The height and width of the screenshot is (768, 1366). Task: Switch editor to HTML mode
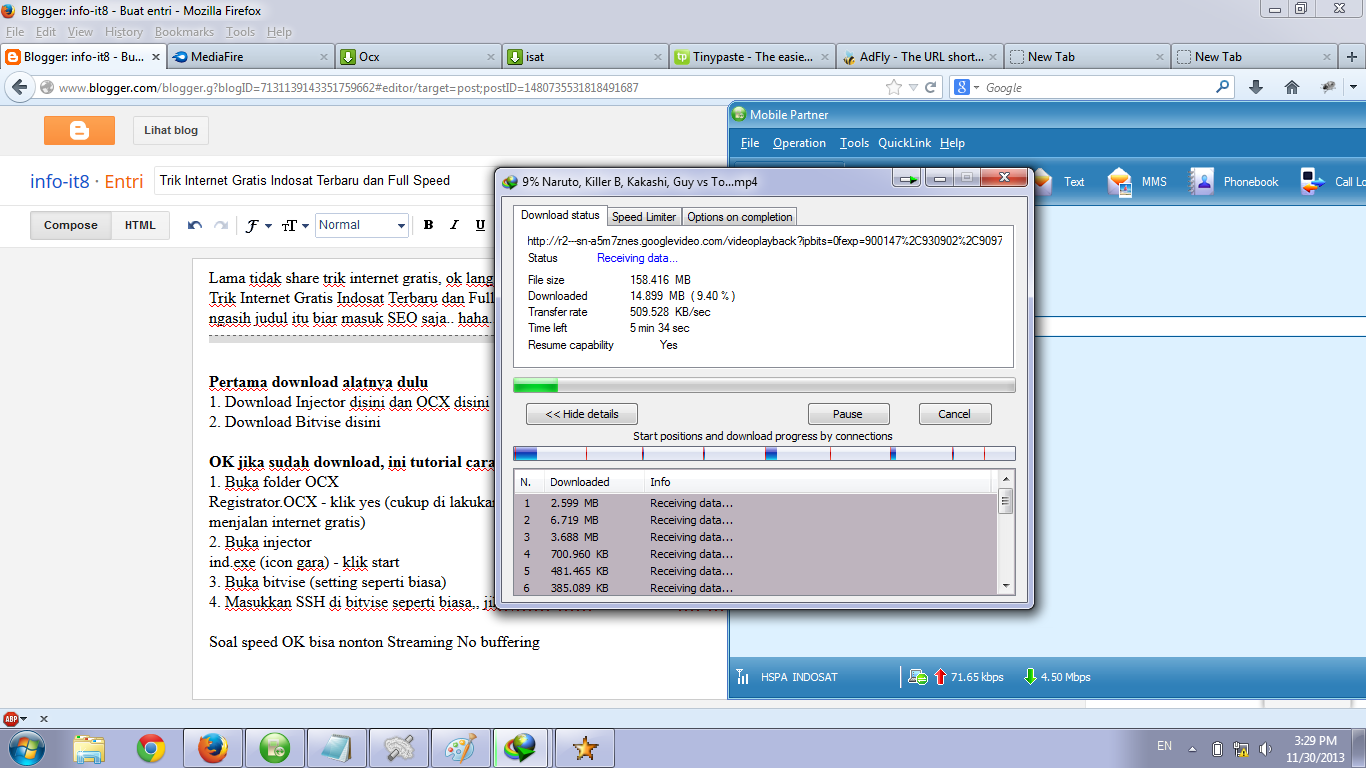[x=140, y=226]
